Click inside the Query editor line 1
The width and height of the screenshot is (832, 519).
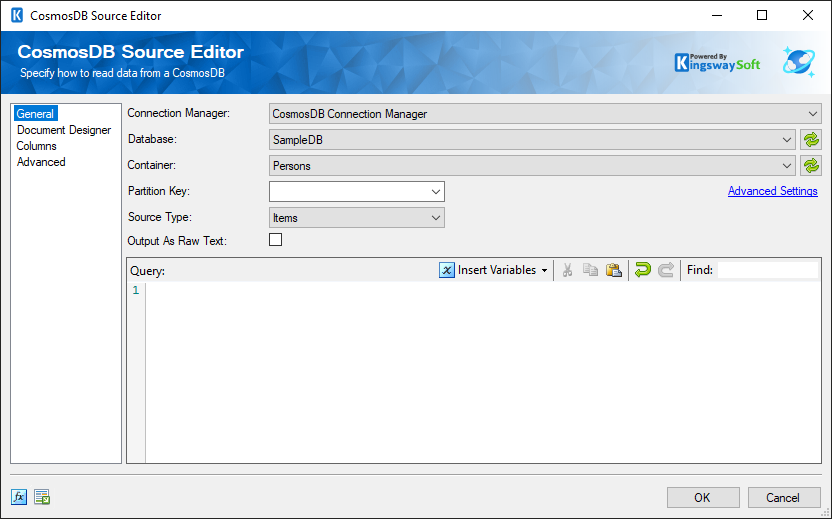point(483,290)
